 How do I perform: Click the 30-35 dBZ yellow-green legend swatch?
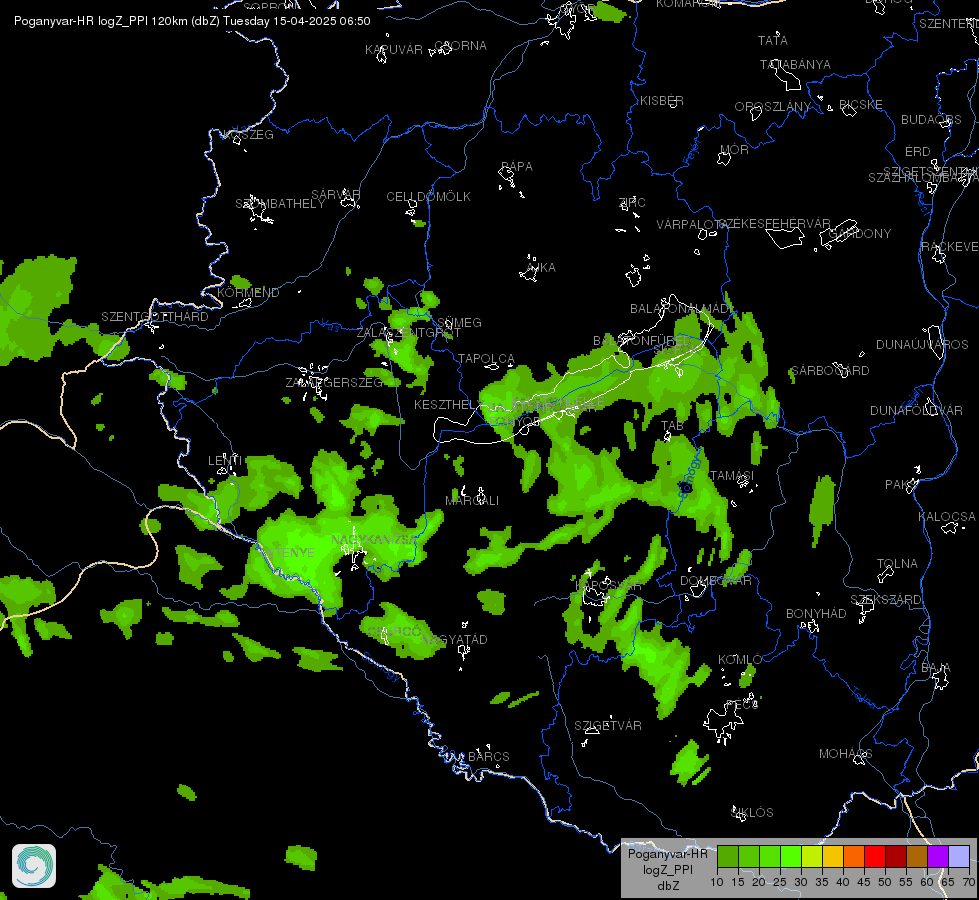tap(812, 856)
